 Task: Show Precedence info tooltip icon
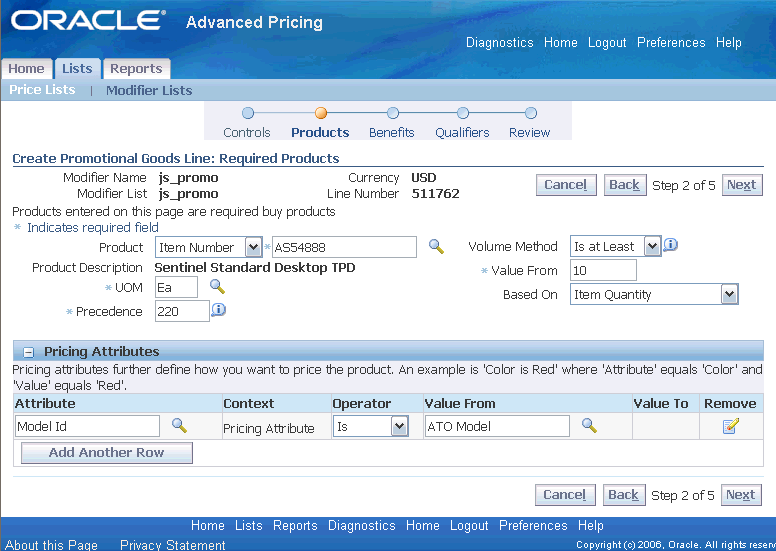point(218,310)
